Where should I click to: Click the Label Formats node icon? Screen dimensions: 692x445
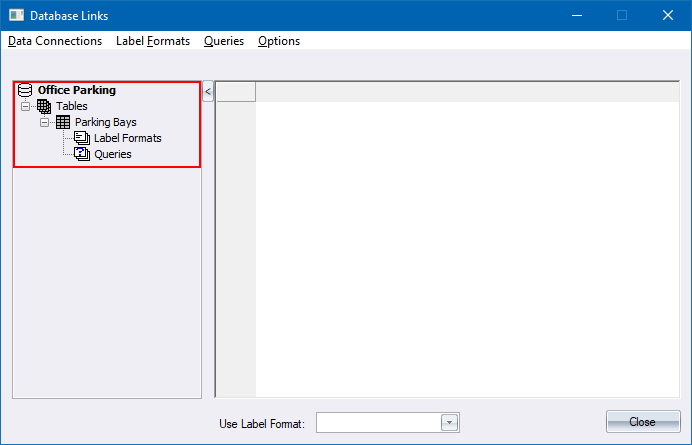point(82,138)
